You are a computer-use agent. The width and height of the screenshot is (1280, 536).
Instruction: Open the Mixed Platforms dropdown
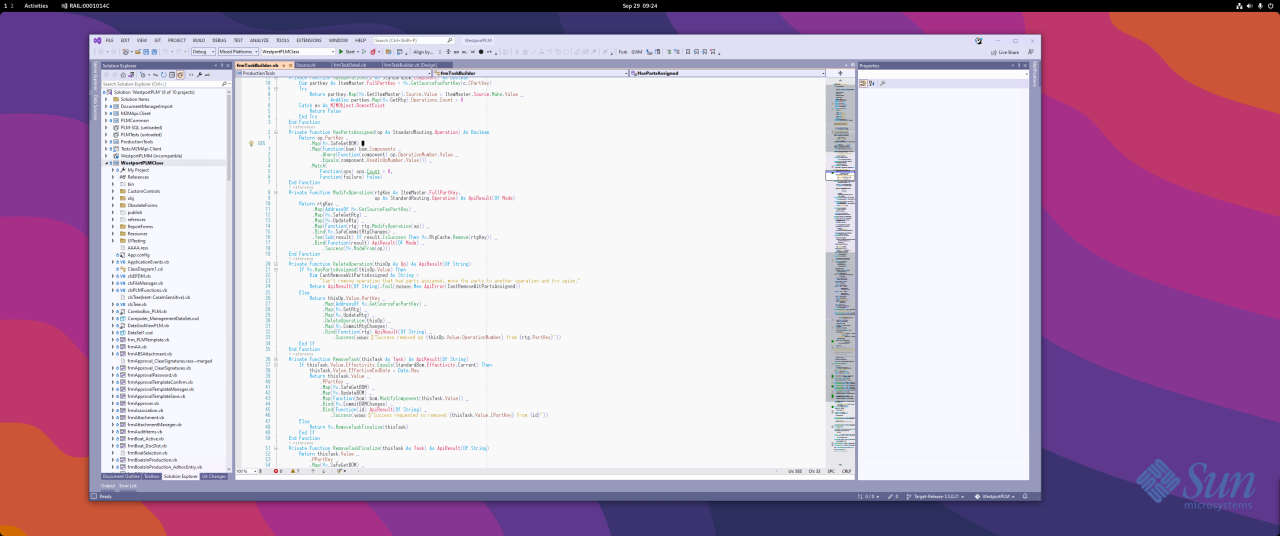tap(238, 51)
